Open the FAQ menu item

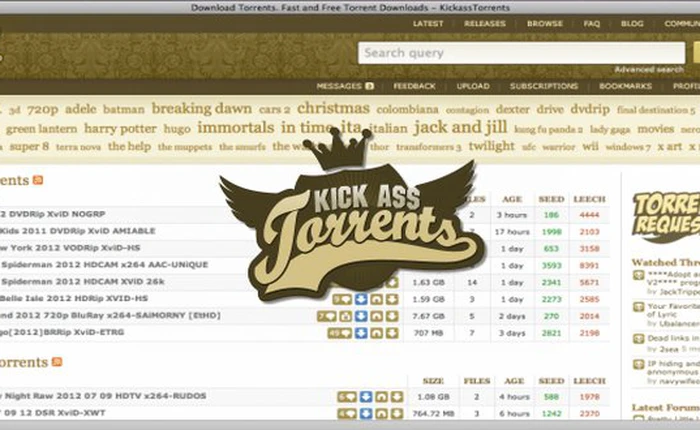pyautogui.click(x=592, y=24)
